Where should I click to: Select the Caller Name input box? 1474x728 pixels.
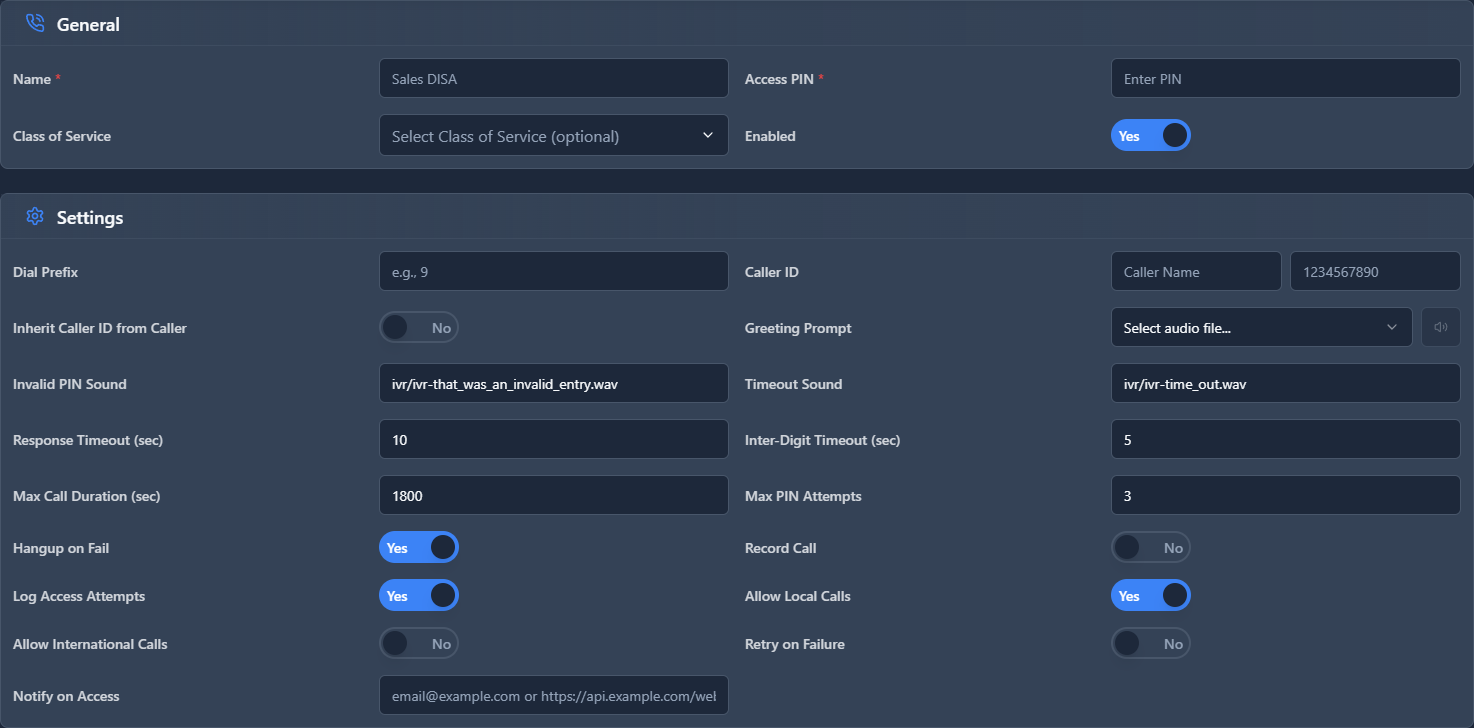(1195, 271)
